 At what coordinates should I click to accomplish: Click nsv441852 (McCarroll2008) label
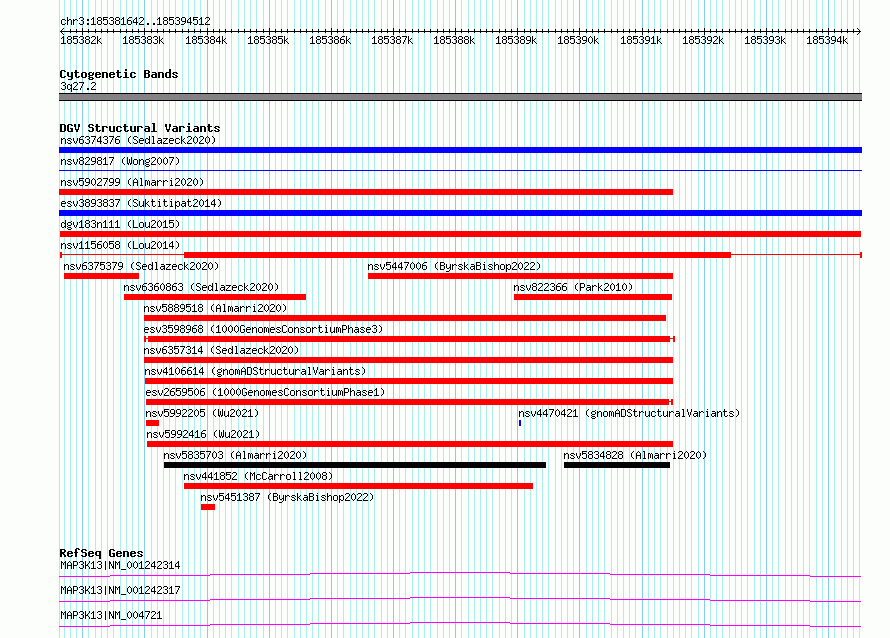258,476
